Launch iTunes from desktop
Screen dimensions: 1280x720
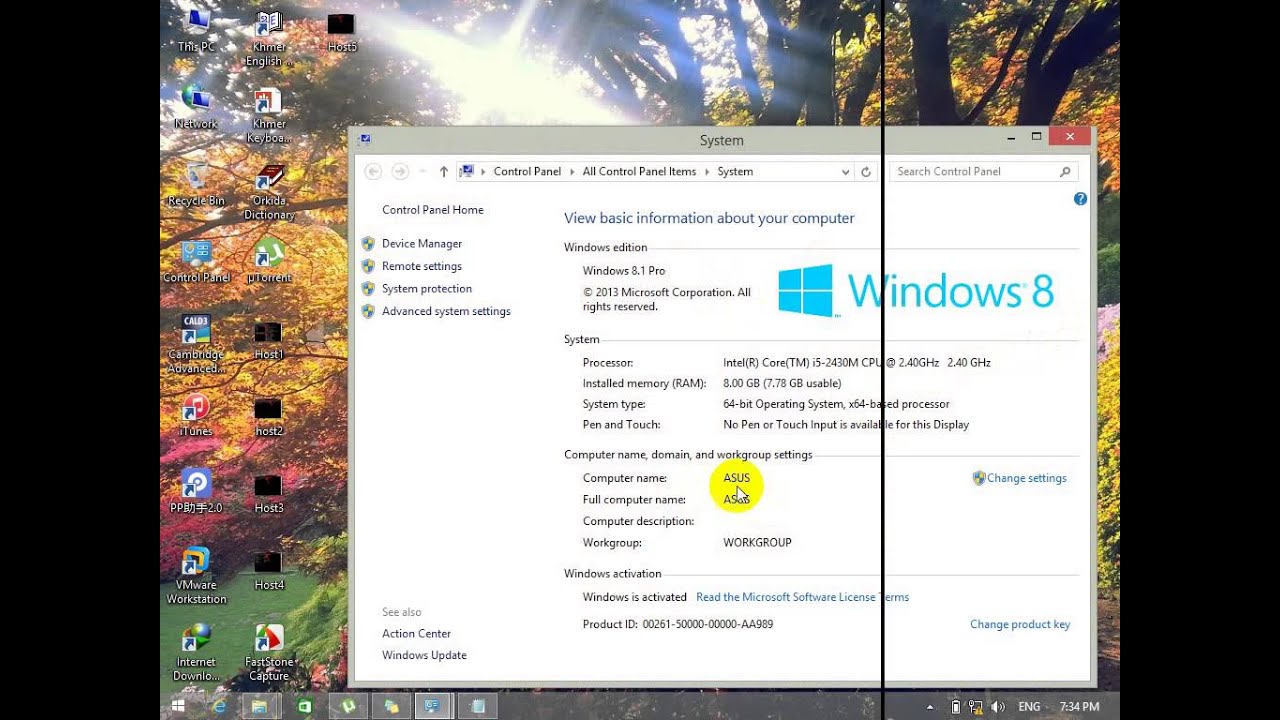coord(196,416)
